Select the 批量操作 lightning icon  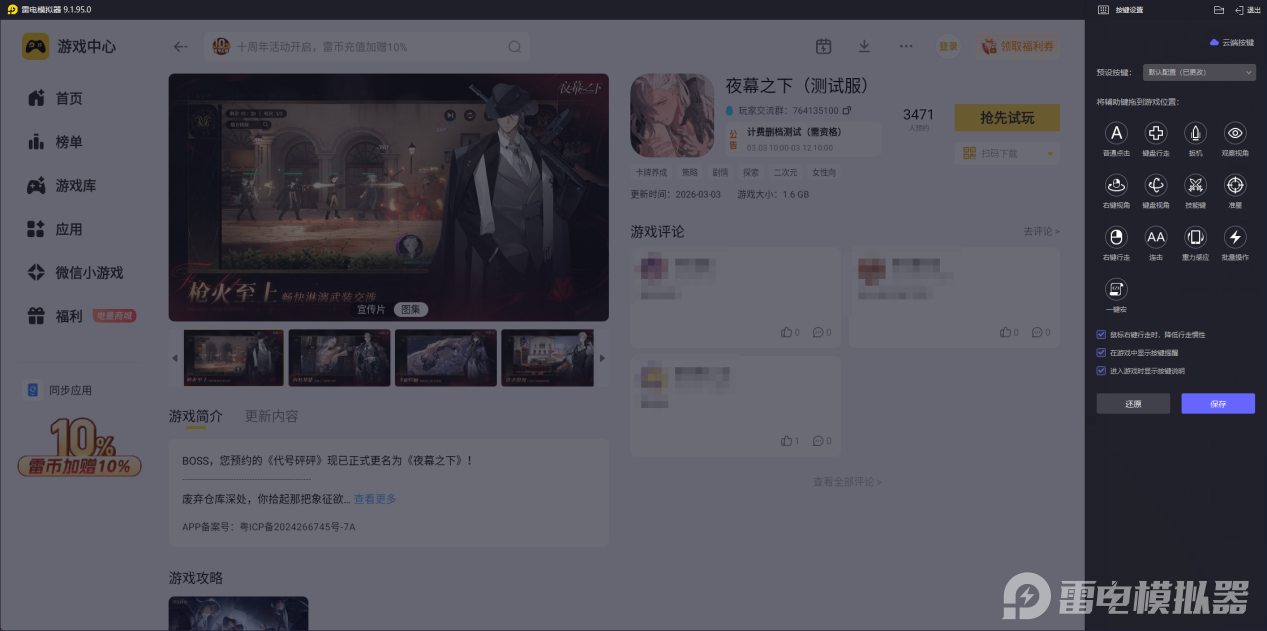[1235, 237]
